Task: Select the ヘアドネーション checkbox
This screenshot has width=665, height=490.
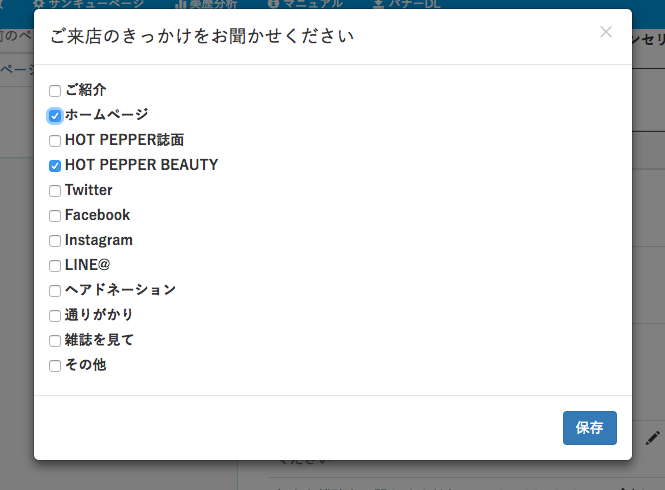Action: pos(55,291)
